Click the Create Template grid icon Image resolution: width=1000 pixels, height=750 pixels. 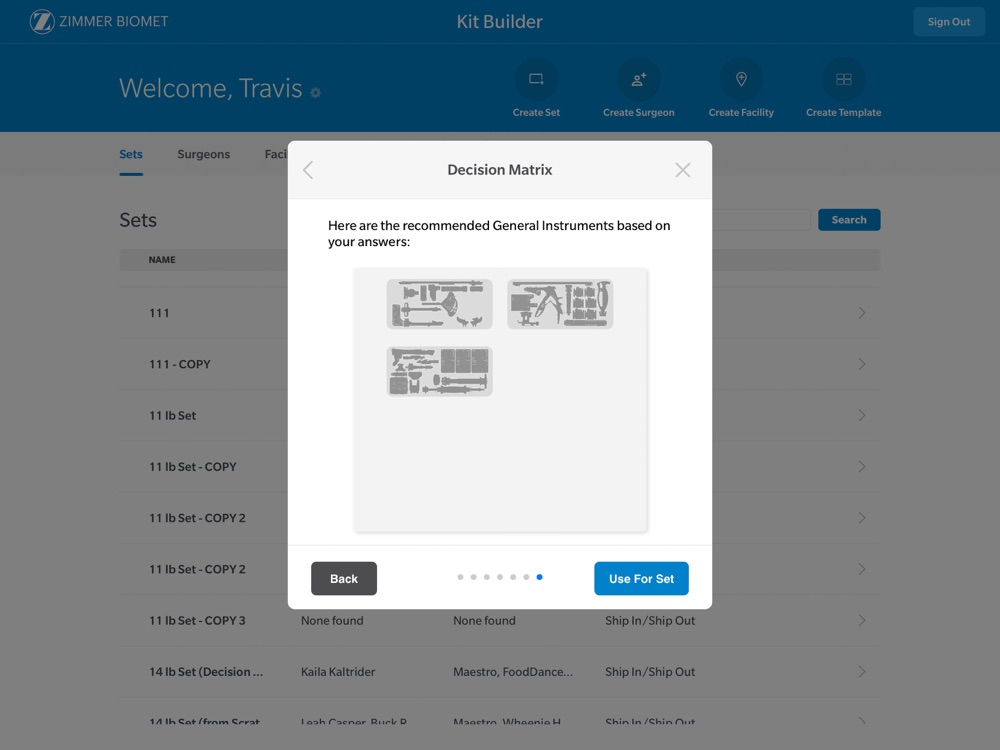843,79
